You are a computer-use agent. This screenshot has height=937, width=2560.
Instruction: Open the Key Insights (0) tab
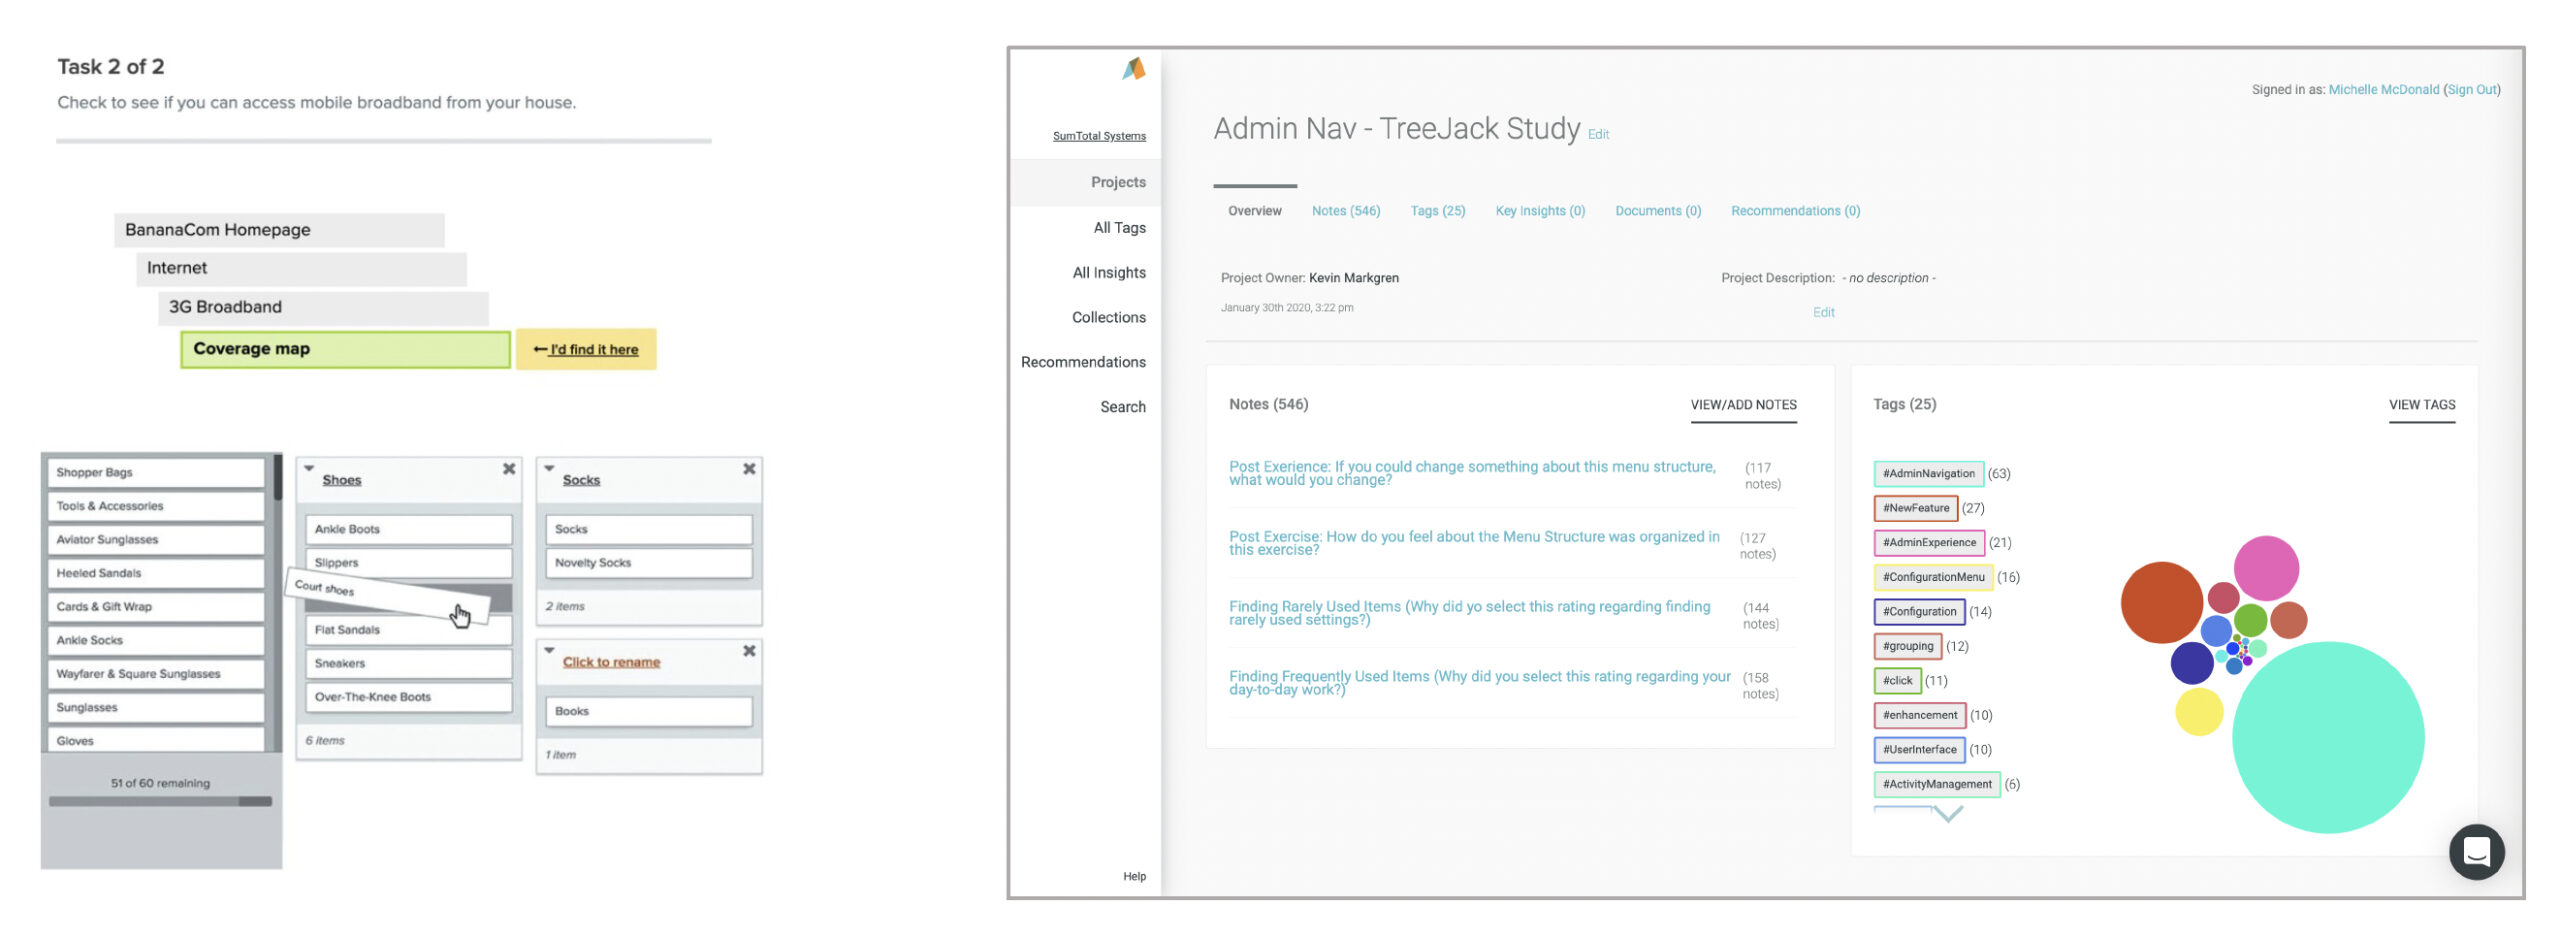tap(1538, 211)
